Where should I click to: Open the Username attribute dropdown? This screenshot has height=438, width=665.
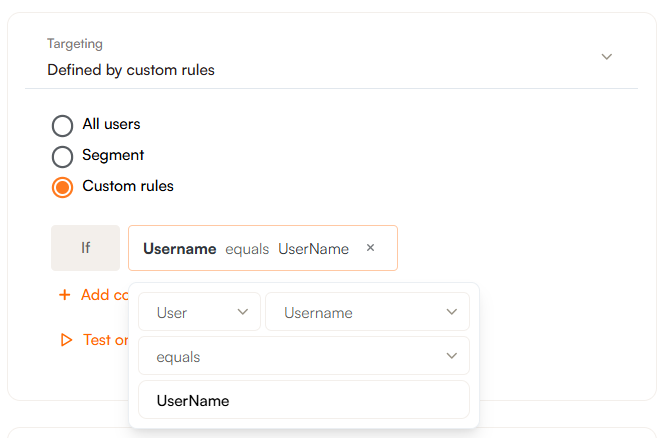coord(366,312)
